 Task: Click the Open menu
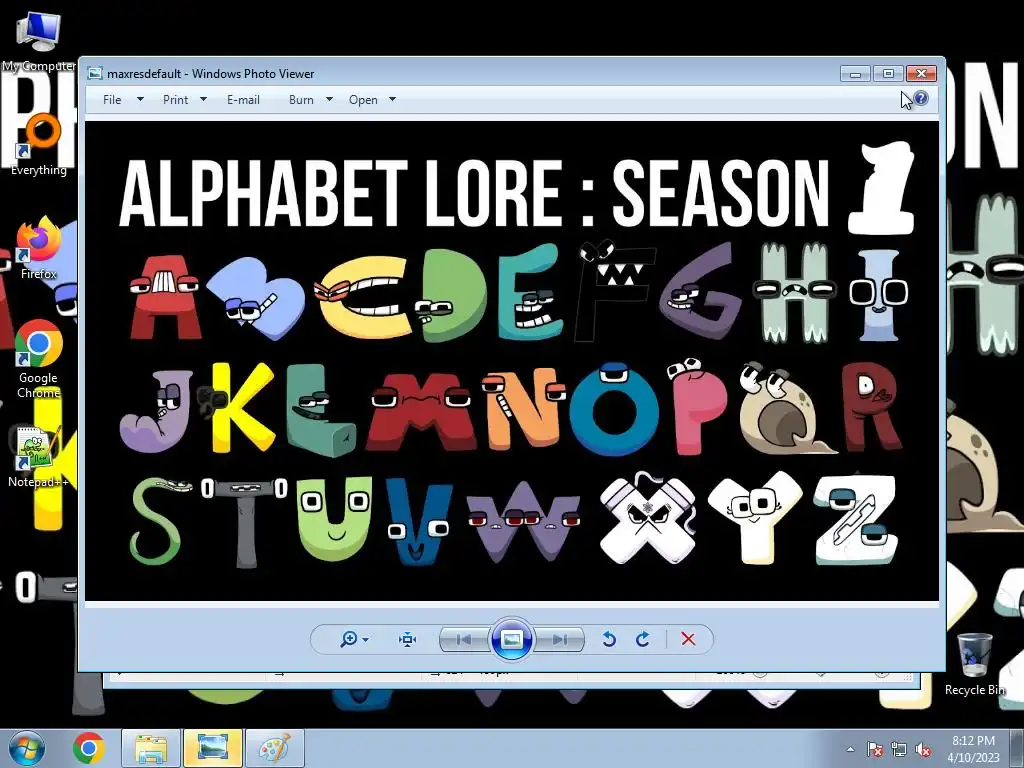click(363, 99)
